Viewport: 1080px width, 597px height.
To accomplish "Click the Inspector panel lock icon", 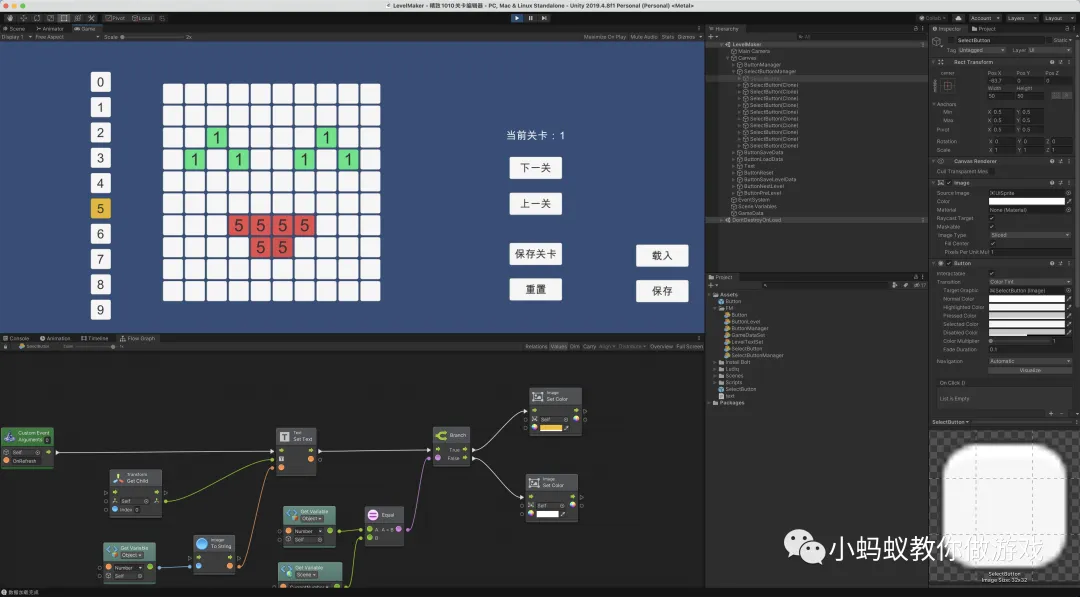I will click(x=1066, y=29).
